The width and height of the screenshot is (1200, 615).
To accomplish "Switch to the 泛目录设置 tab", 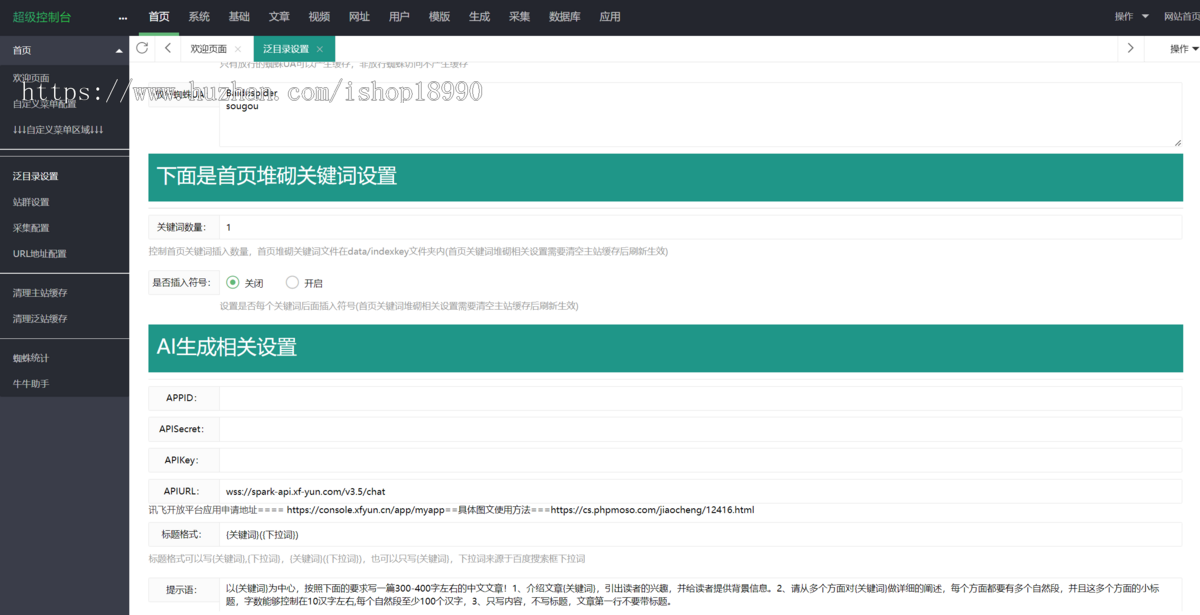I will click(x=286, y=49).
